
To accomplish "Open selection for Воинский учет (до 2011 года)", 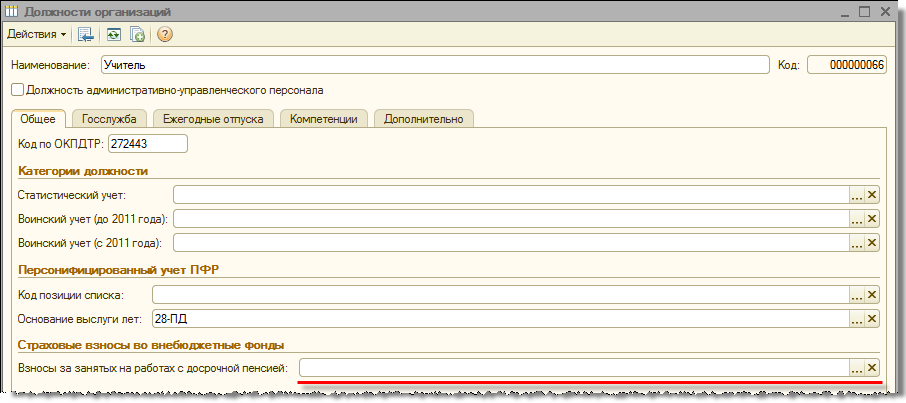I will click(856, 219).
